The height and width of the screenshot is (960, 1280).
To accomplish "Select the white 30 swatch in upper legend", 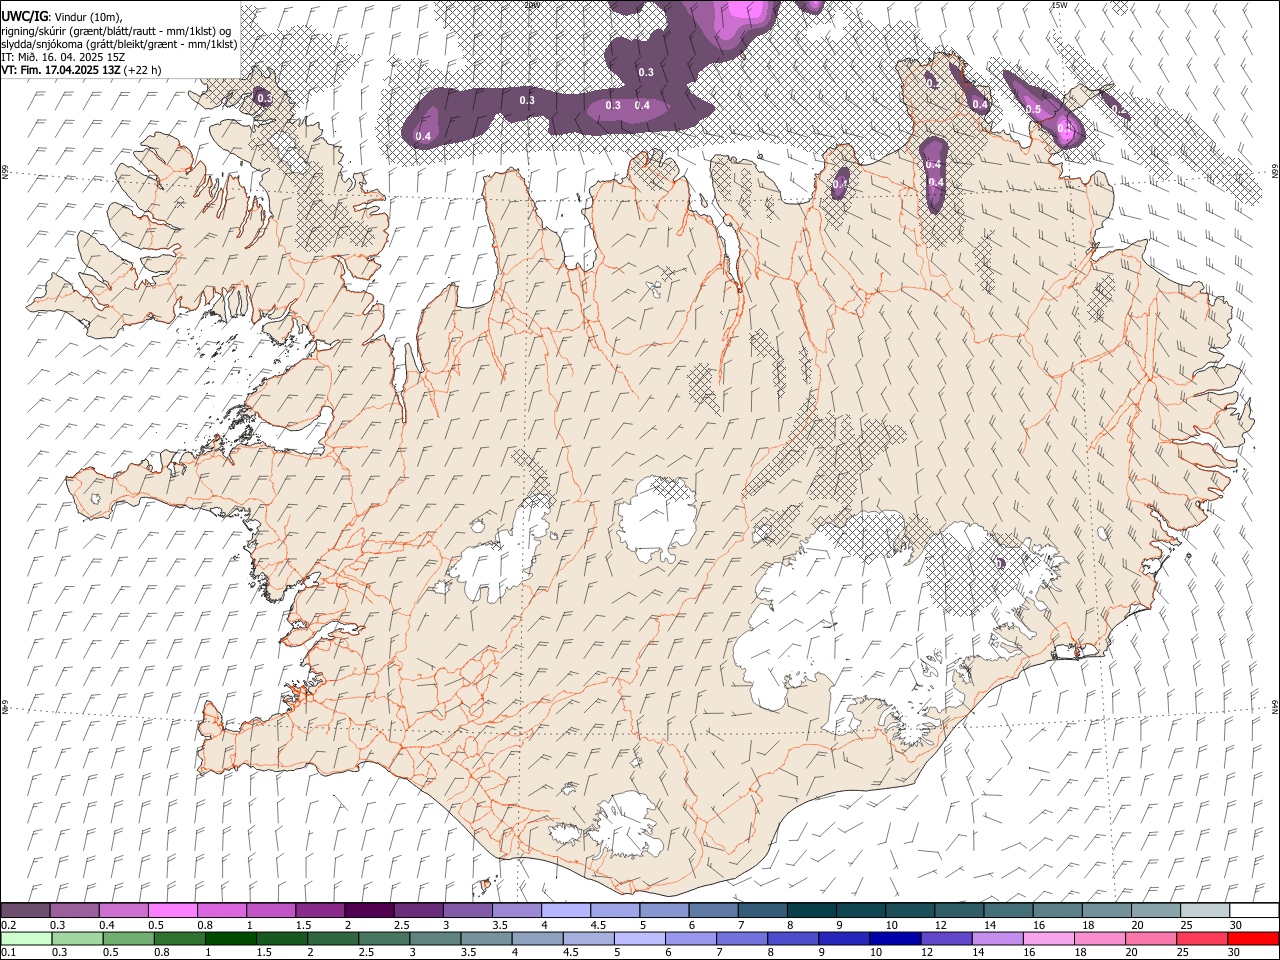I will click(1254, 911).
